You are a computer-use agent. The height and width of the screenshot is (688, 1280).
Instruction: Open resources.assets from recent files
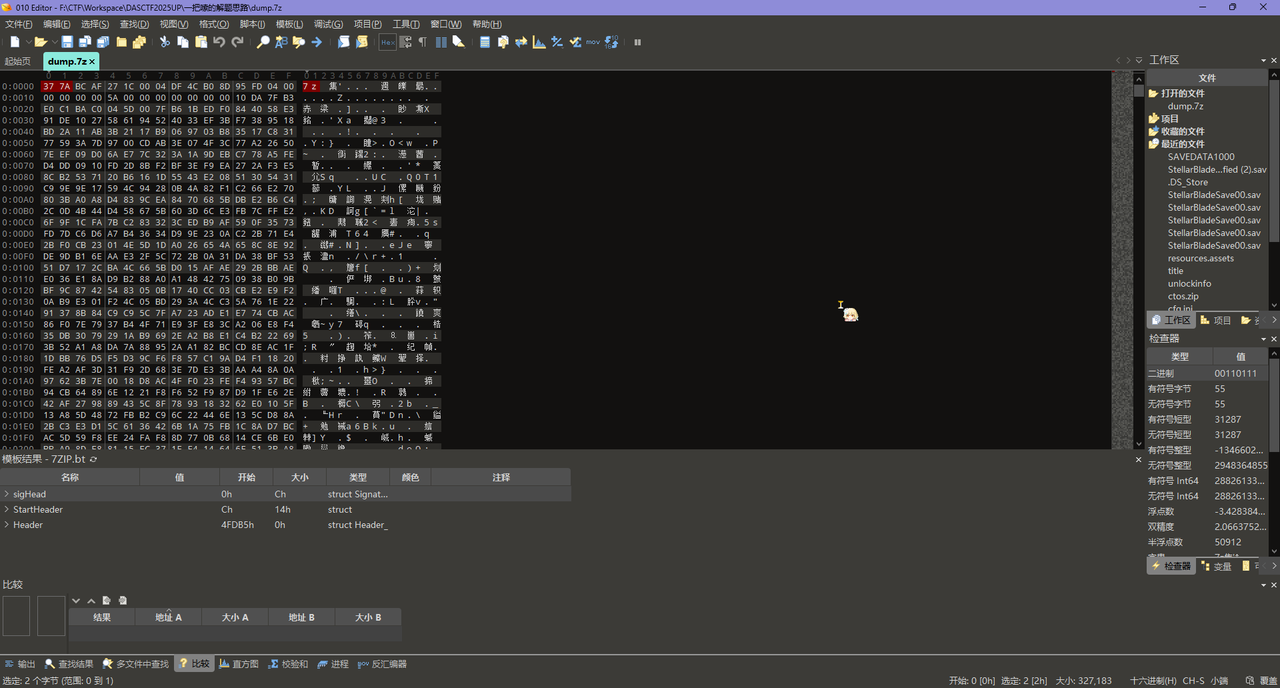[1200, 258]
